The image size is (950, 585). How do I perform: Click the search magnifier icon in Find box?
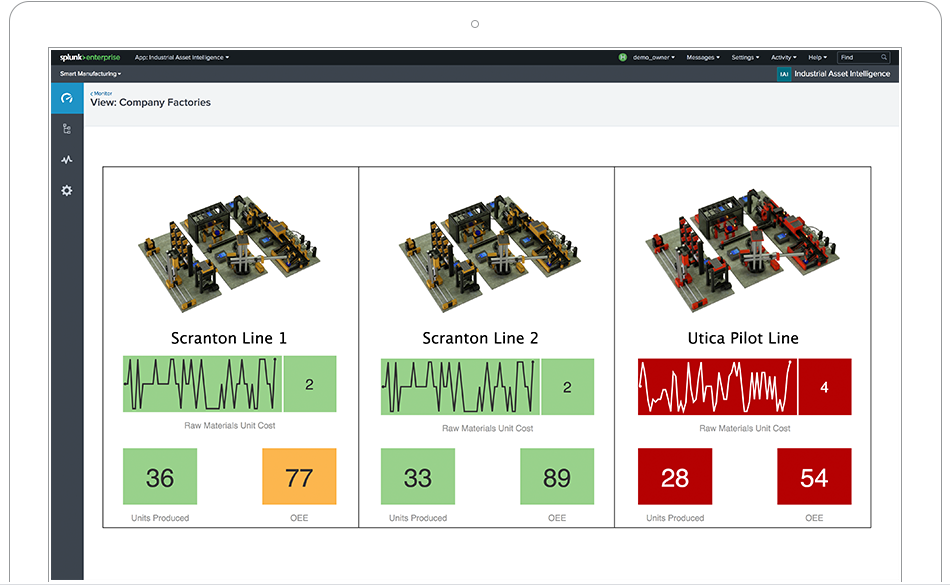[884, 58]
